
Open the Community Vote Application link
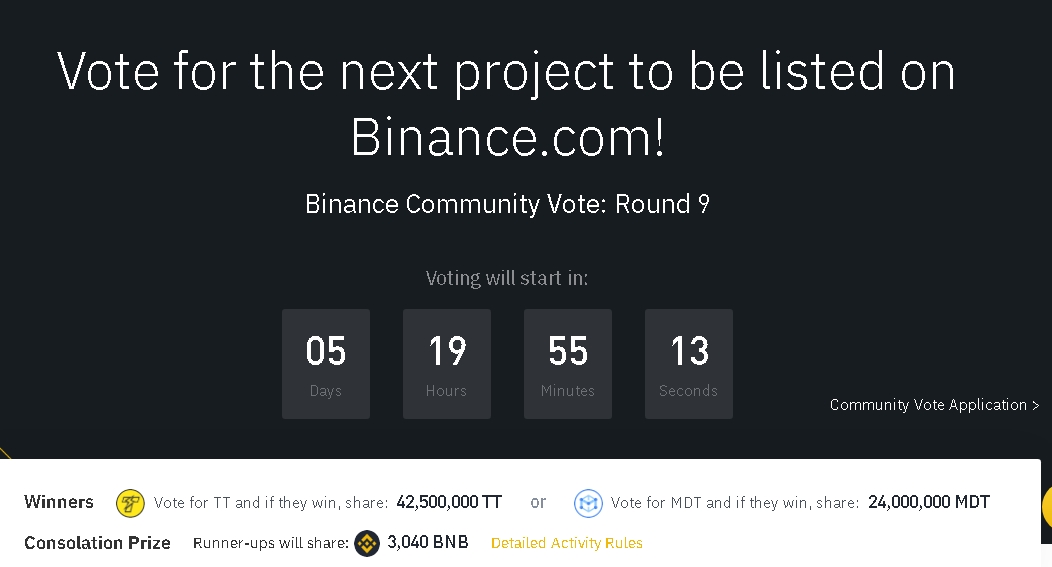pos(934,405)
